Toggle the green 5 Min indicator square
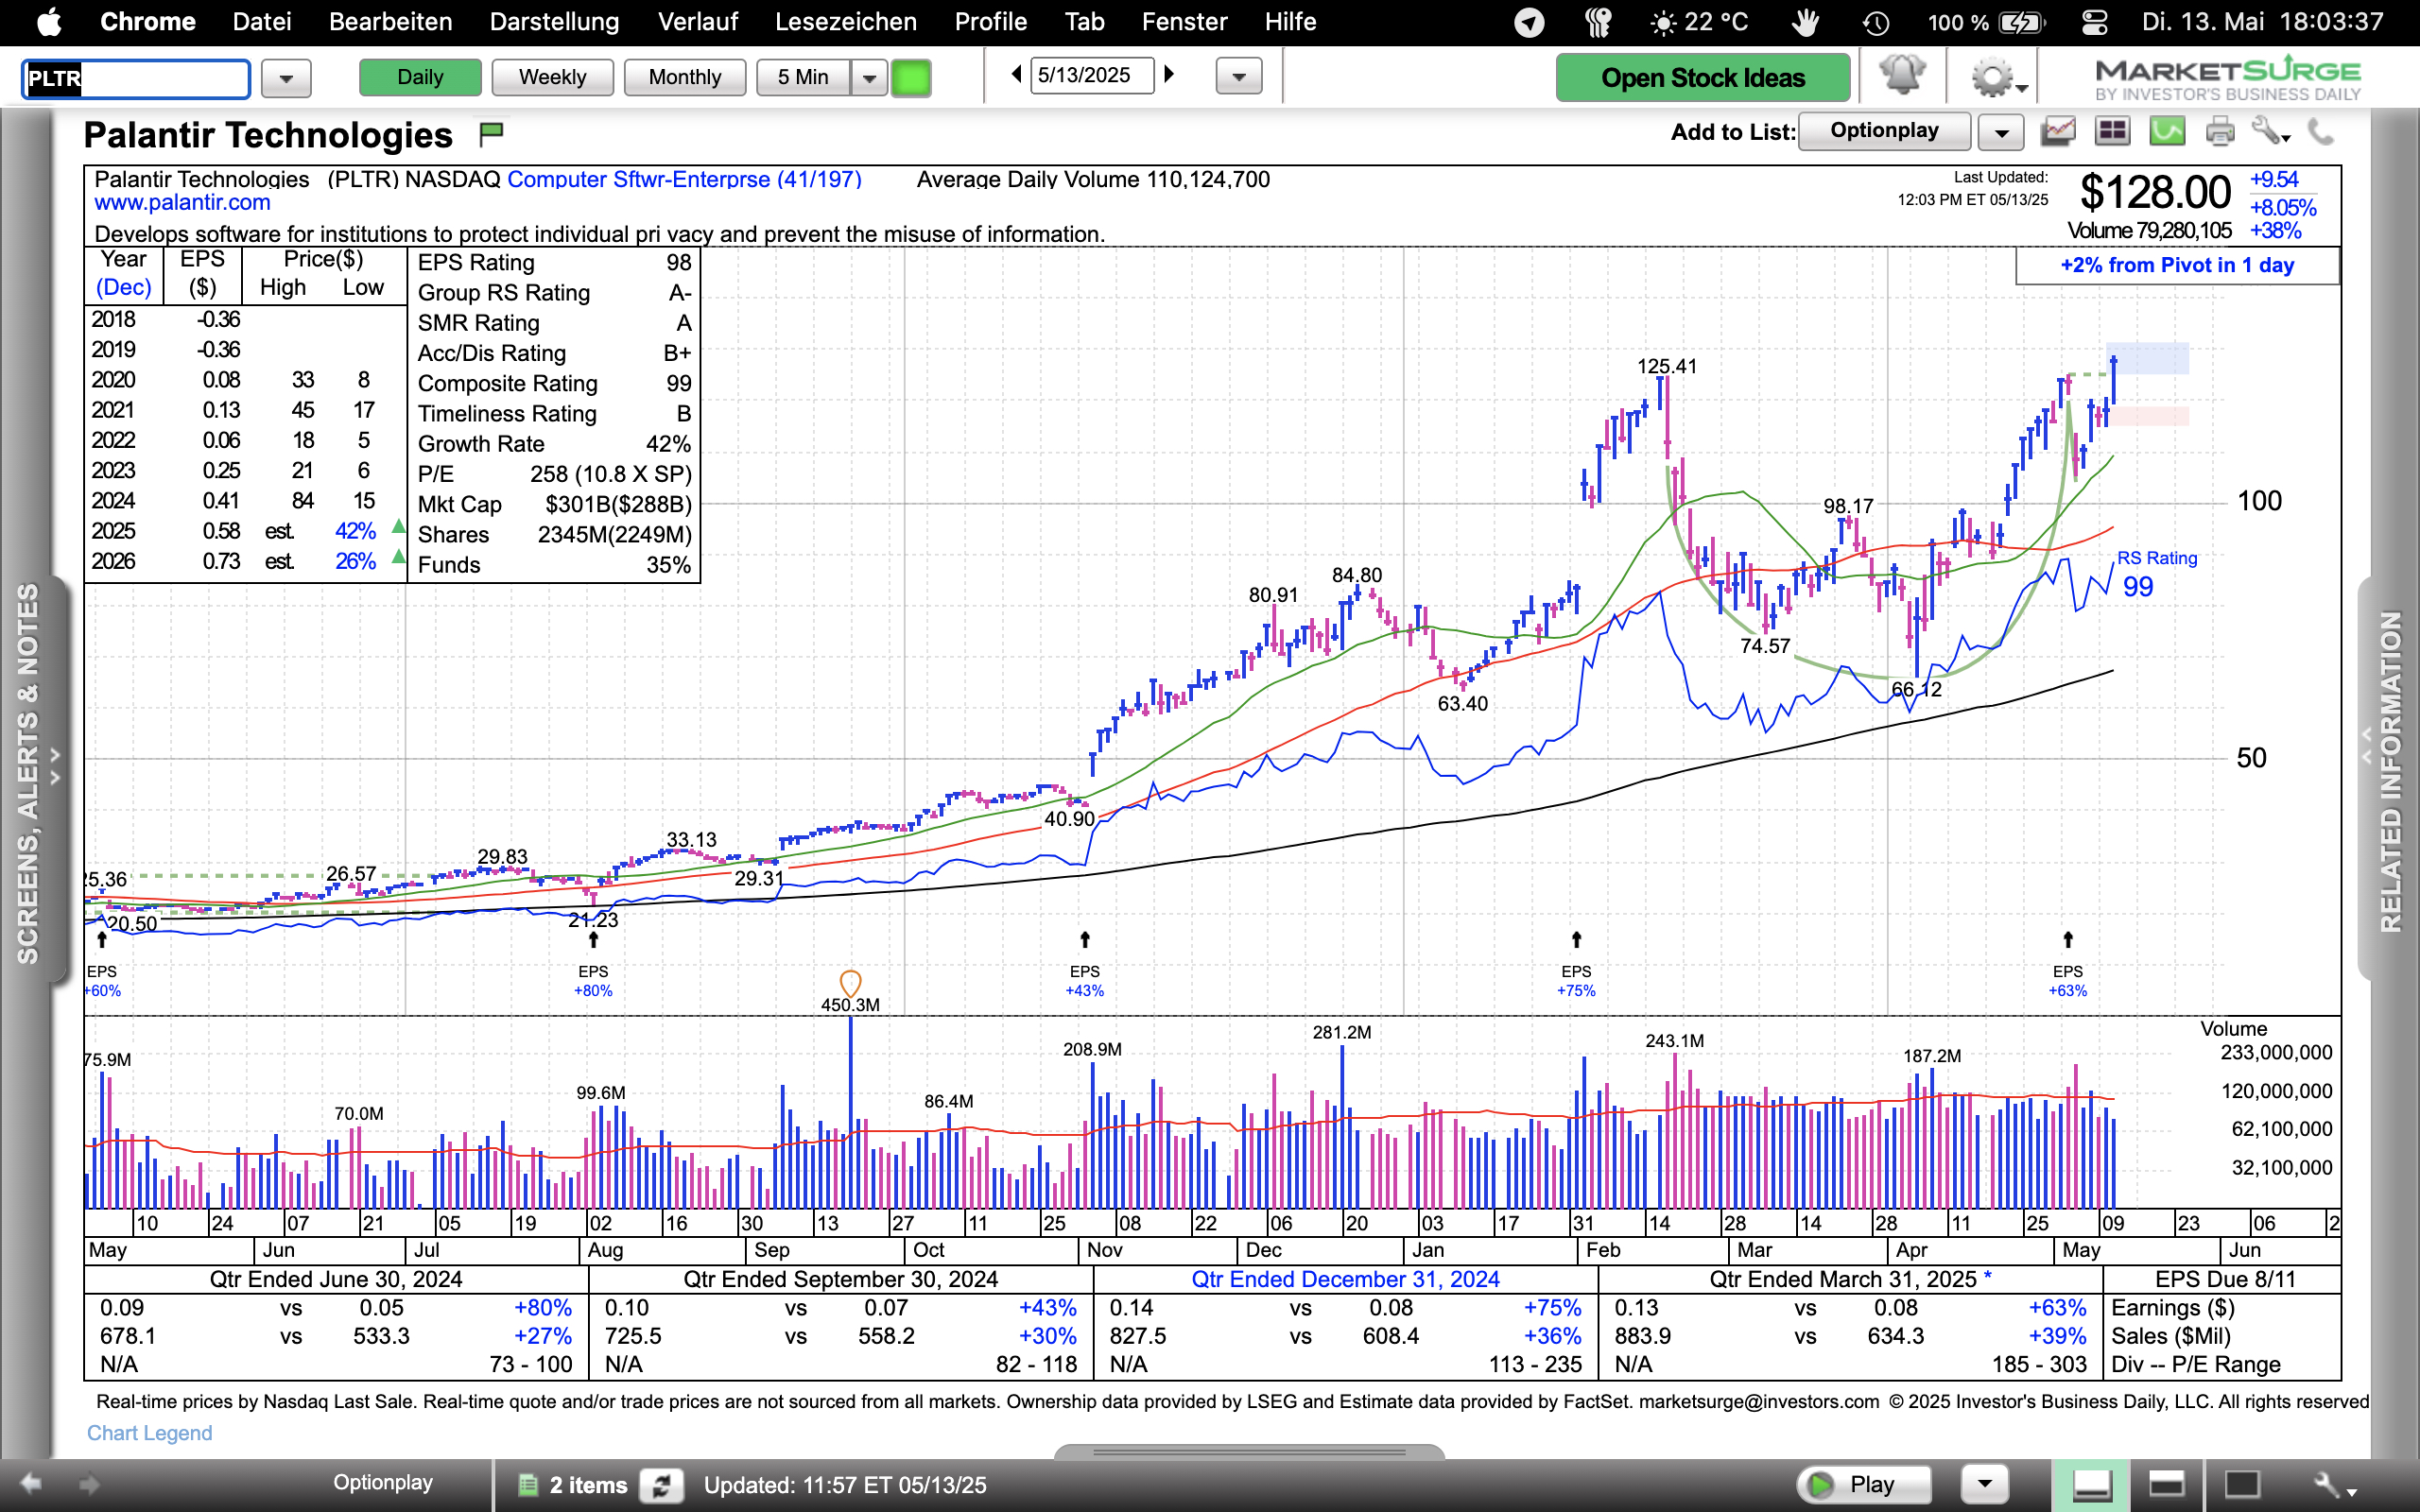Screen dimensions: 2420x1512 tap(911, 78)
